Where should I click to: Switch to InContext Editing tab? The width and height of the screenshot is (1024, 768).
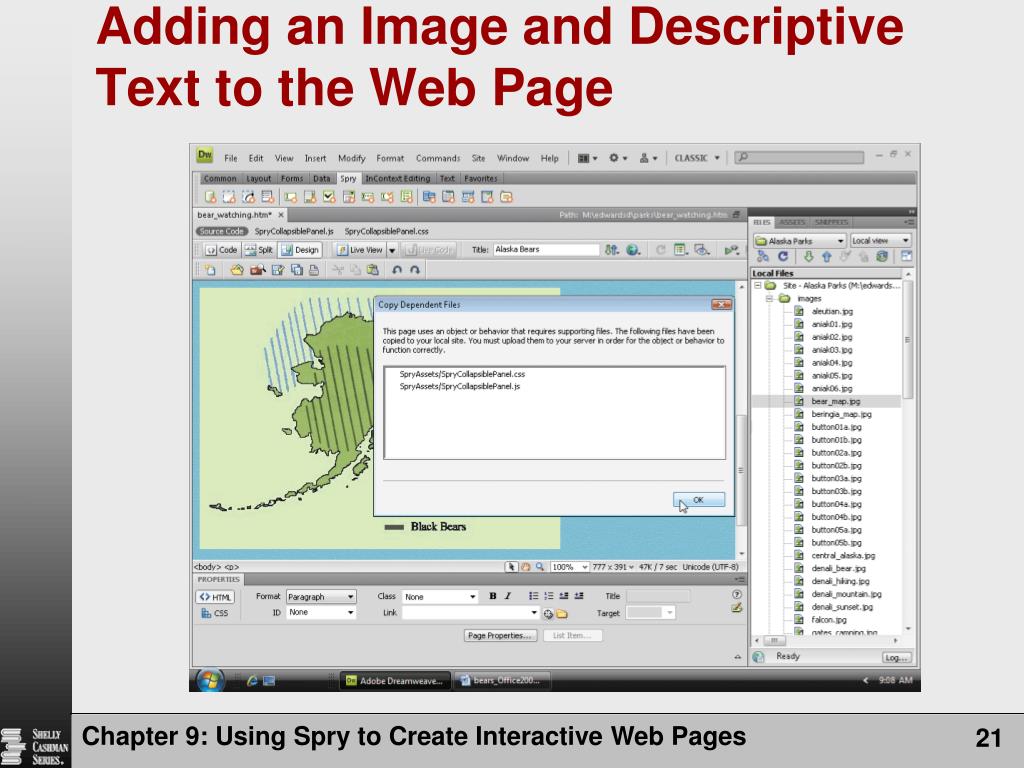pos(398,178)
